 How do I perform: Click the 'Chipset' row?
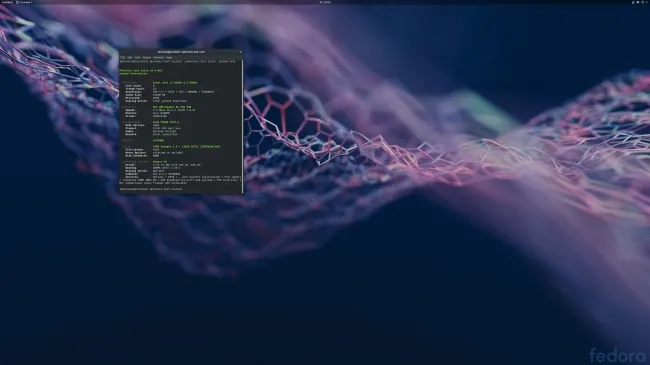click(x=153, y=128)
